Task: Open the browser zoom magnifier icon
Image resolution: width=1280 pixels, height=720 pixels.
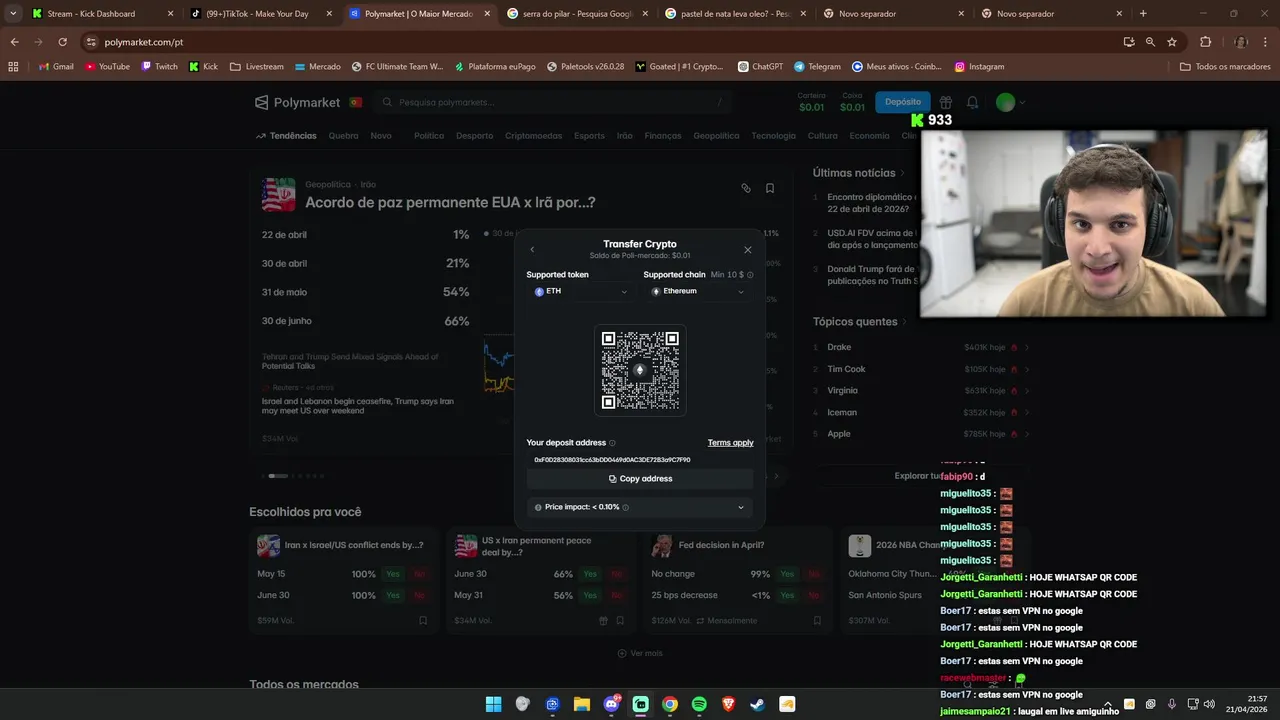Action: point(1150,42)
